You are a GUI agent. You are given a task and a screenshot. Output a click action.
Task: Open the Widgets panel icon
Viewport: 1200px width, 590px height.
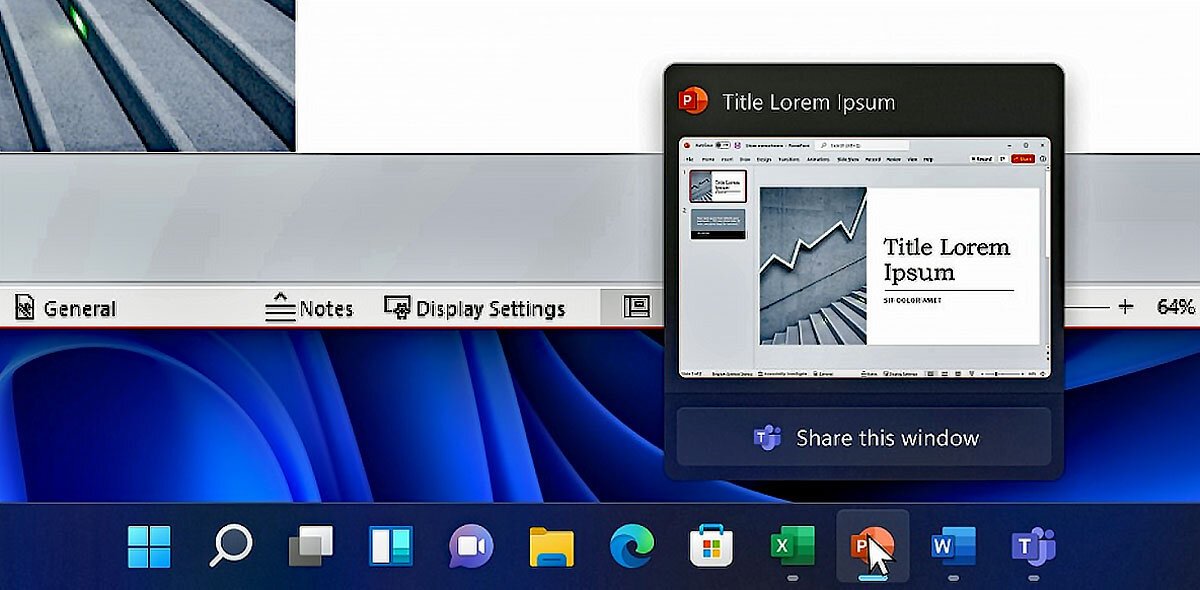click(390, 547)
